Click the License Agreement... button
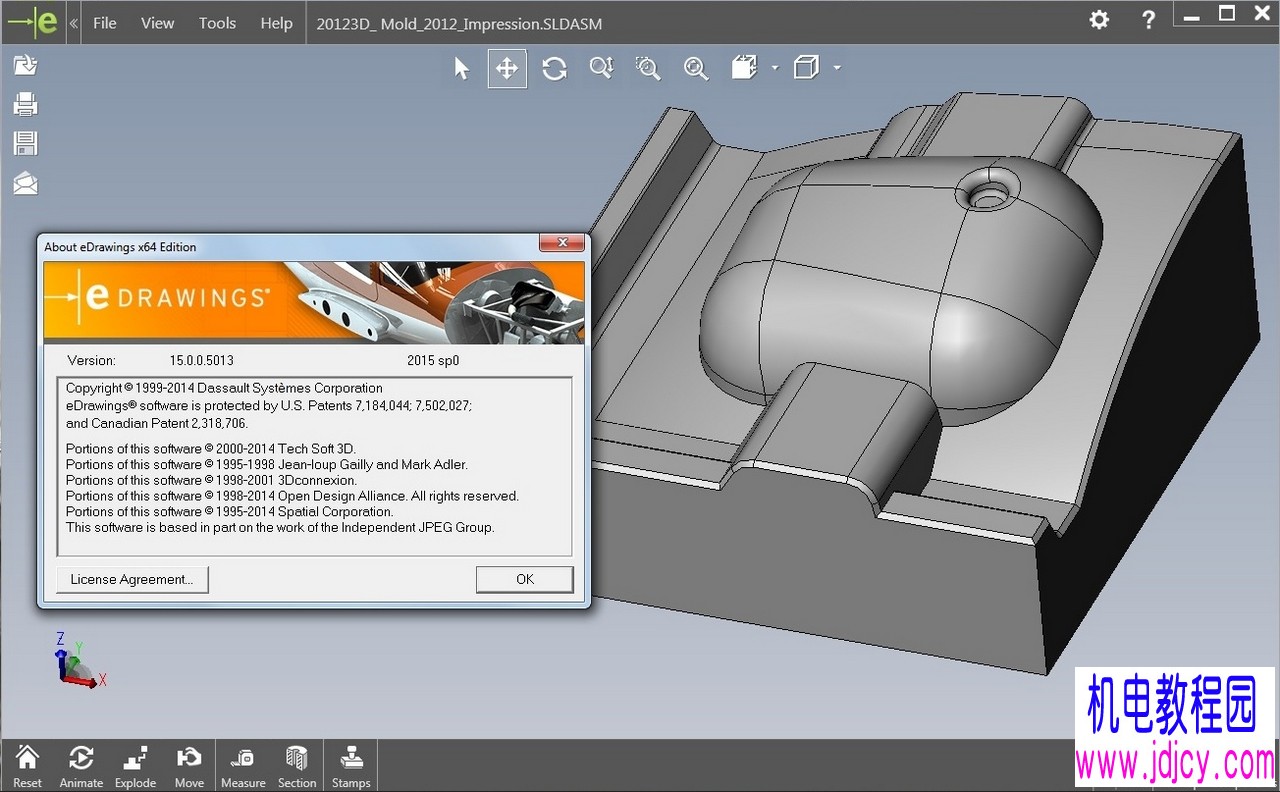1280x792 pixels. 132,579
